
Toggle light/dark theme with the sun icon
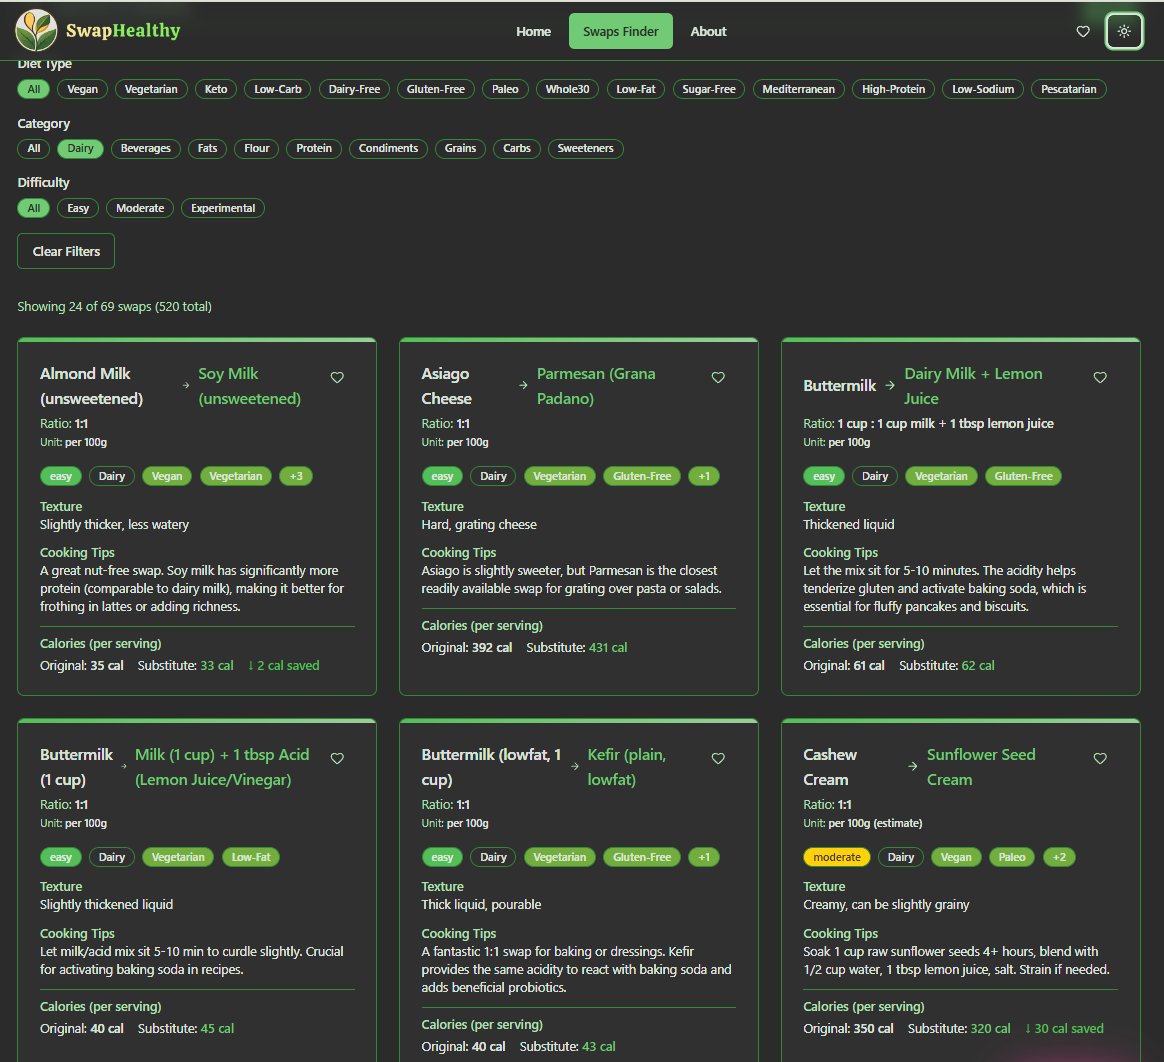click(x=1124, y=31)
